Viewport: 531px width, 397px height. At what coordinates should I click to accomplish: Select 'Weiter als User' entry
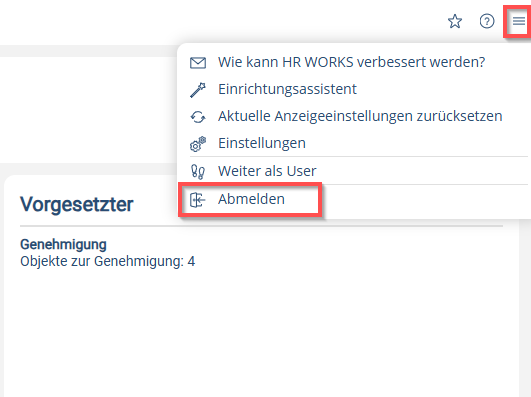267,171
